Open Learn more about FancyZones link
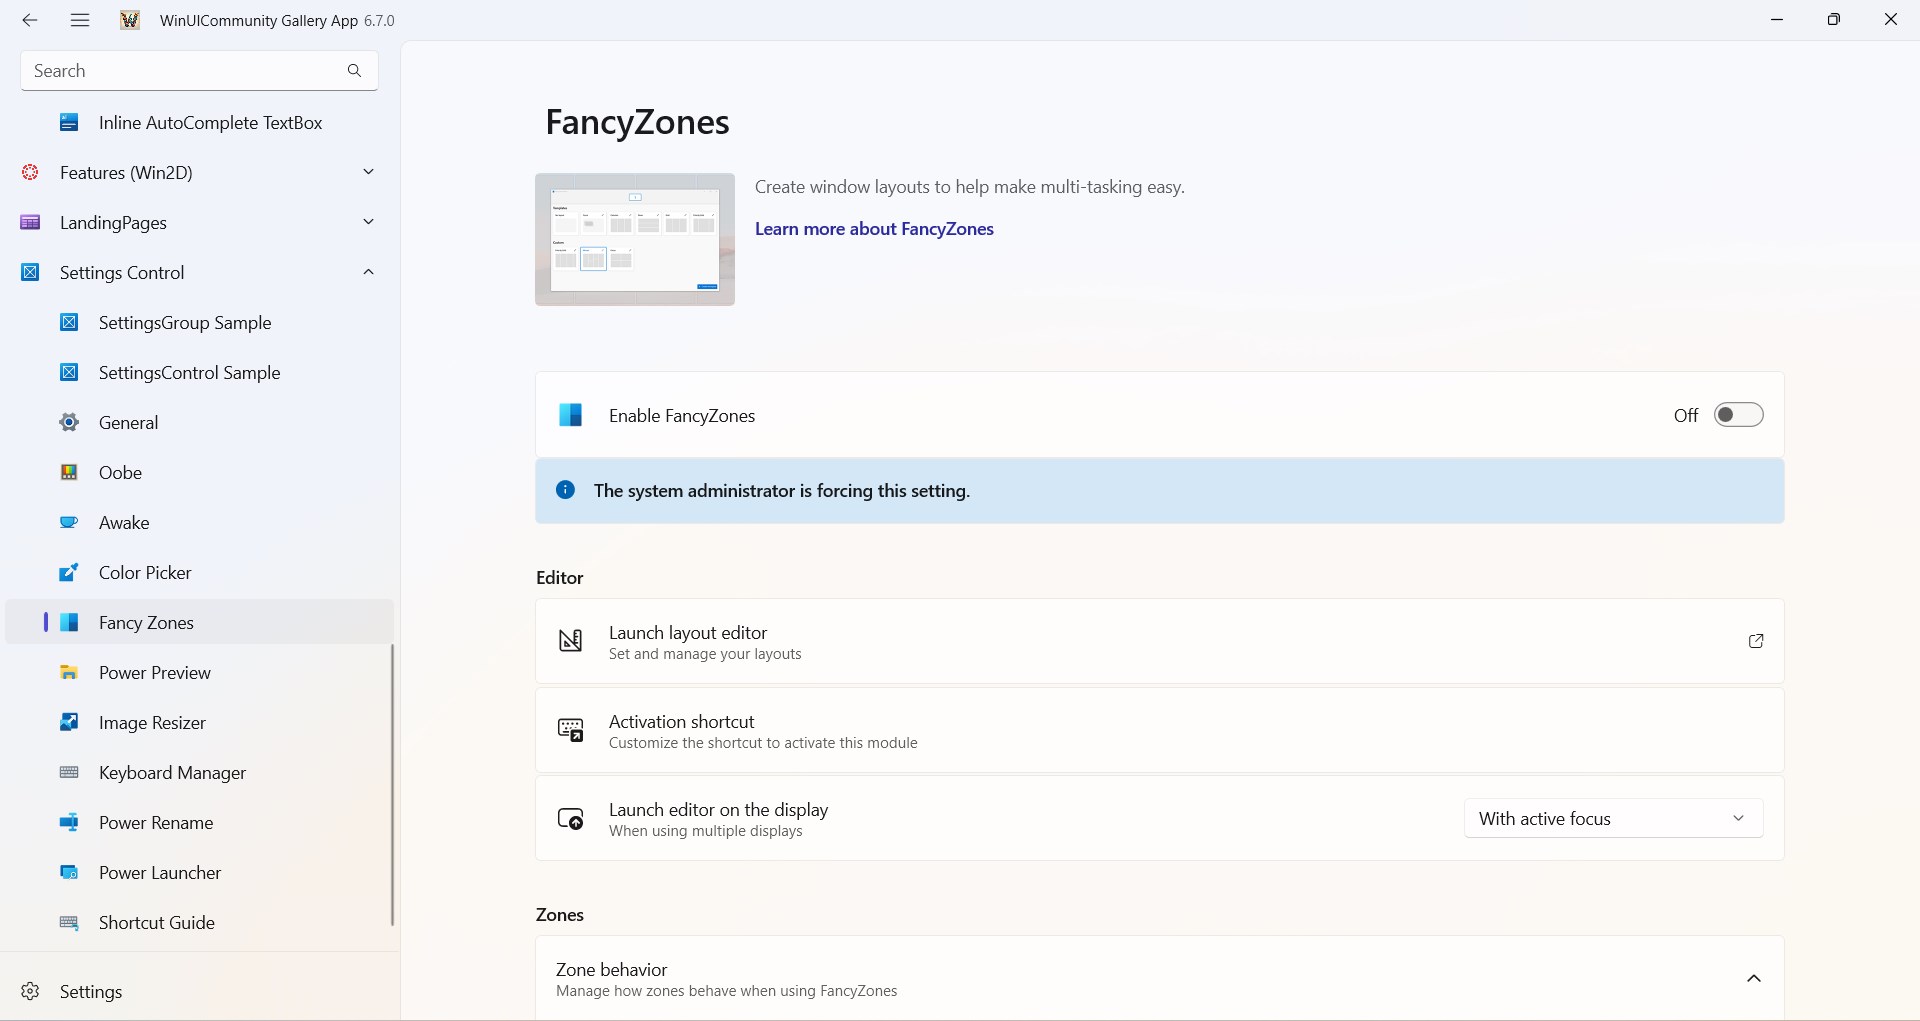This screenshot has height=1021, width=1920. pyautogui.click(x=874, y=229)
